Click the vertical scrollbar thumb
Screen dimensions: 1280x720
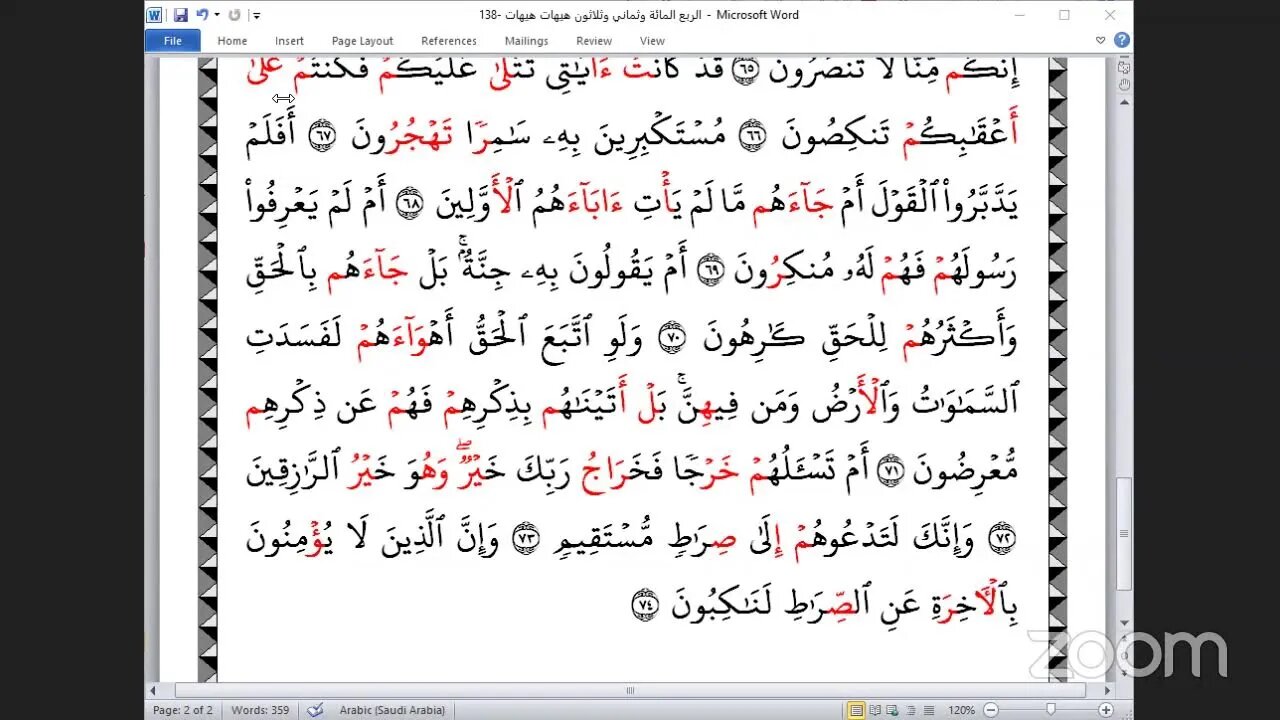coord(1125,534)
